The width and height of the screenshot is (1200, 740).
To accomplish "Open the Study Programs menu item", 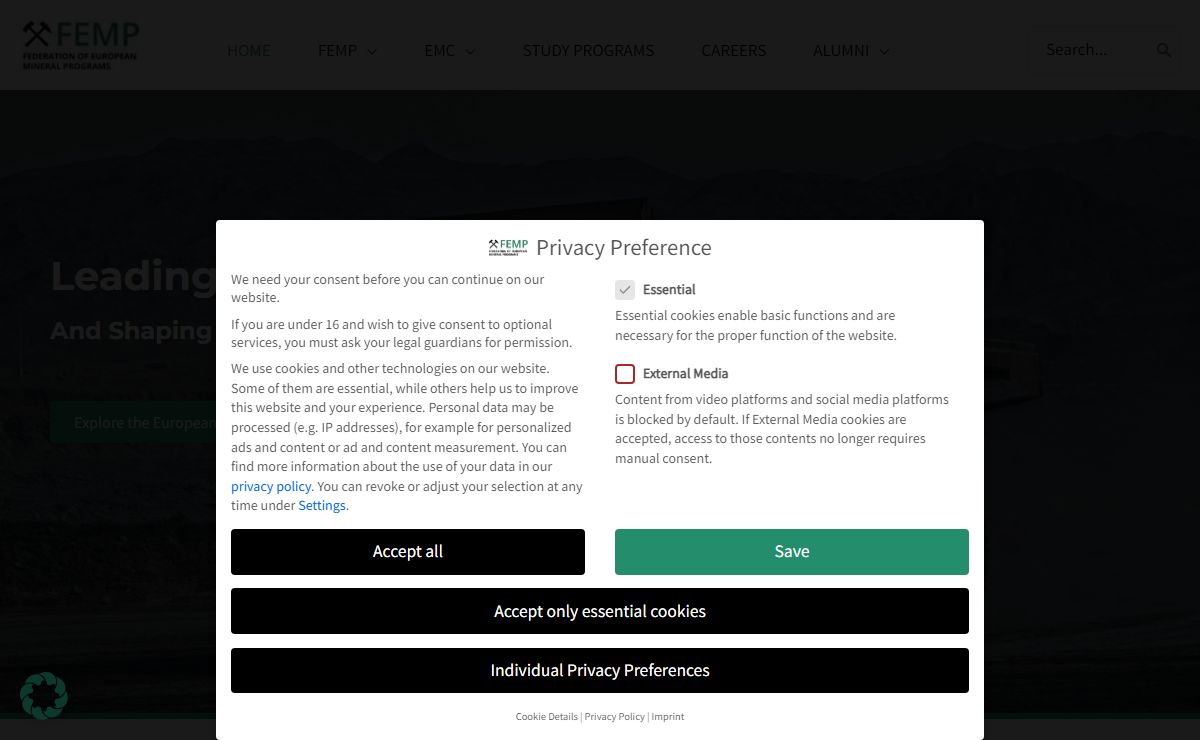I will pos(588,50).
